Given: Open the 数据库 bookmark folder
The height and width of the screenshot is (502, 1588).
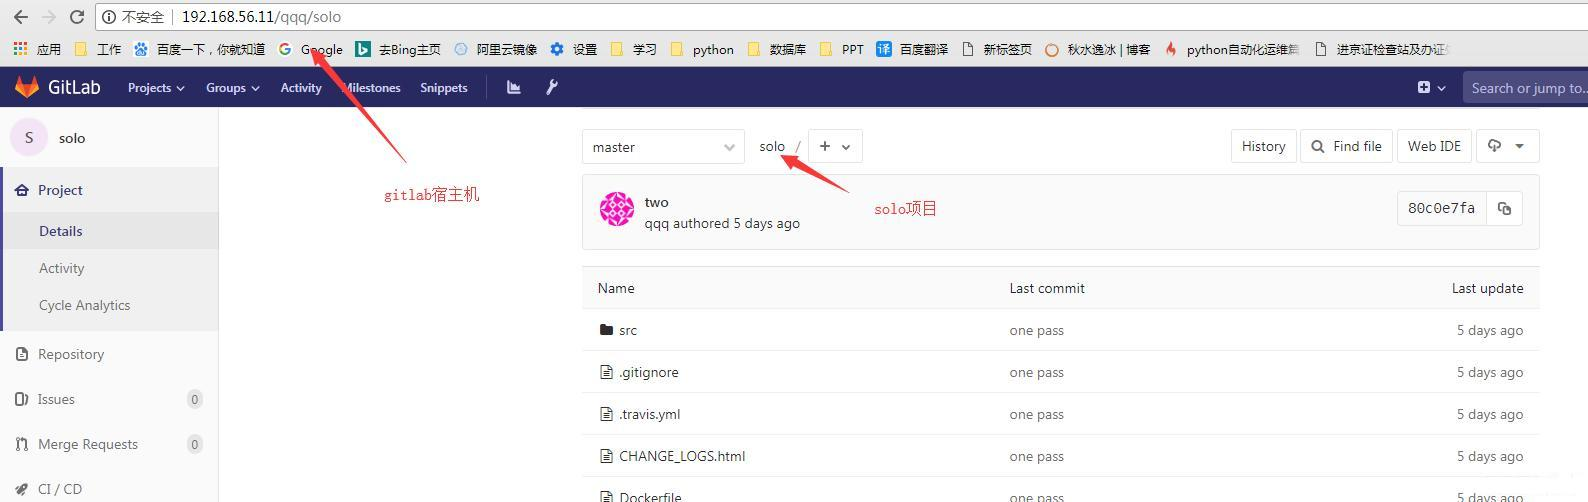Looking at the screenshot, I should point(776,49).
